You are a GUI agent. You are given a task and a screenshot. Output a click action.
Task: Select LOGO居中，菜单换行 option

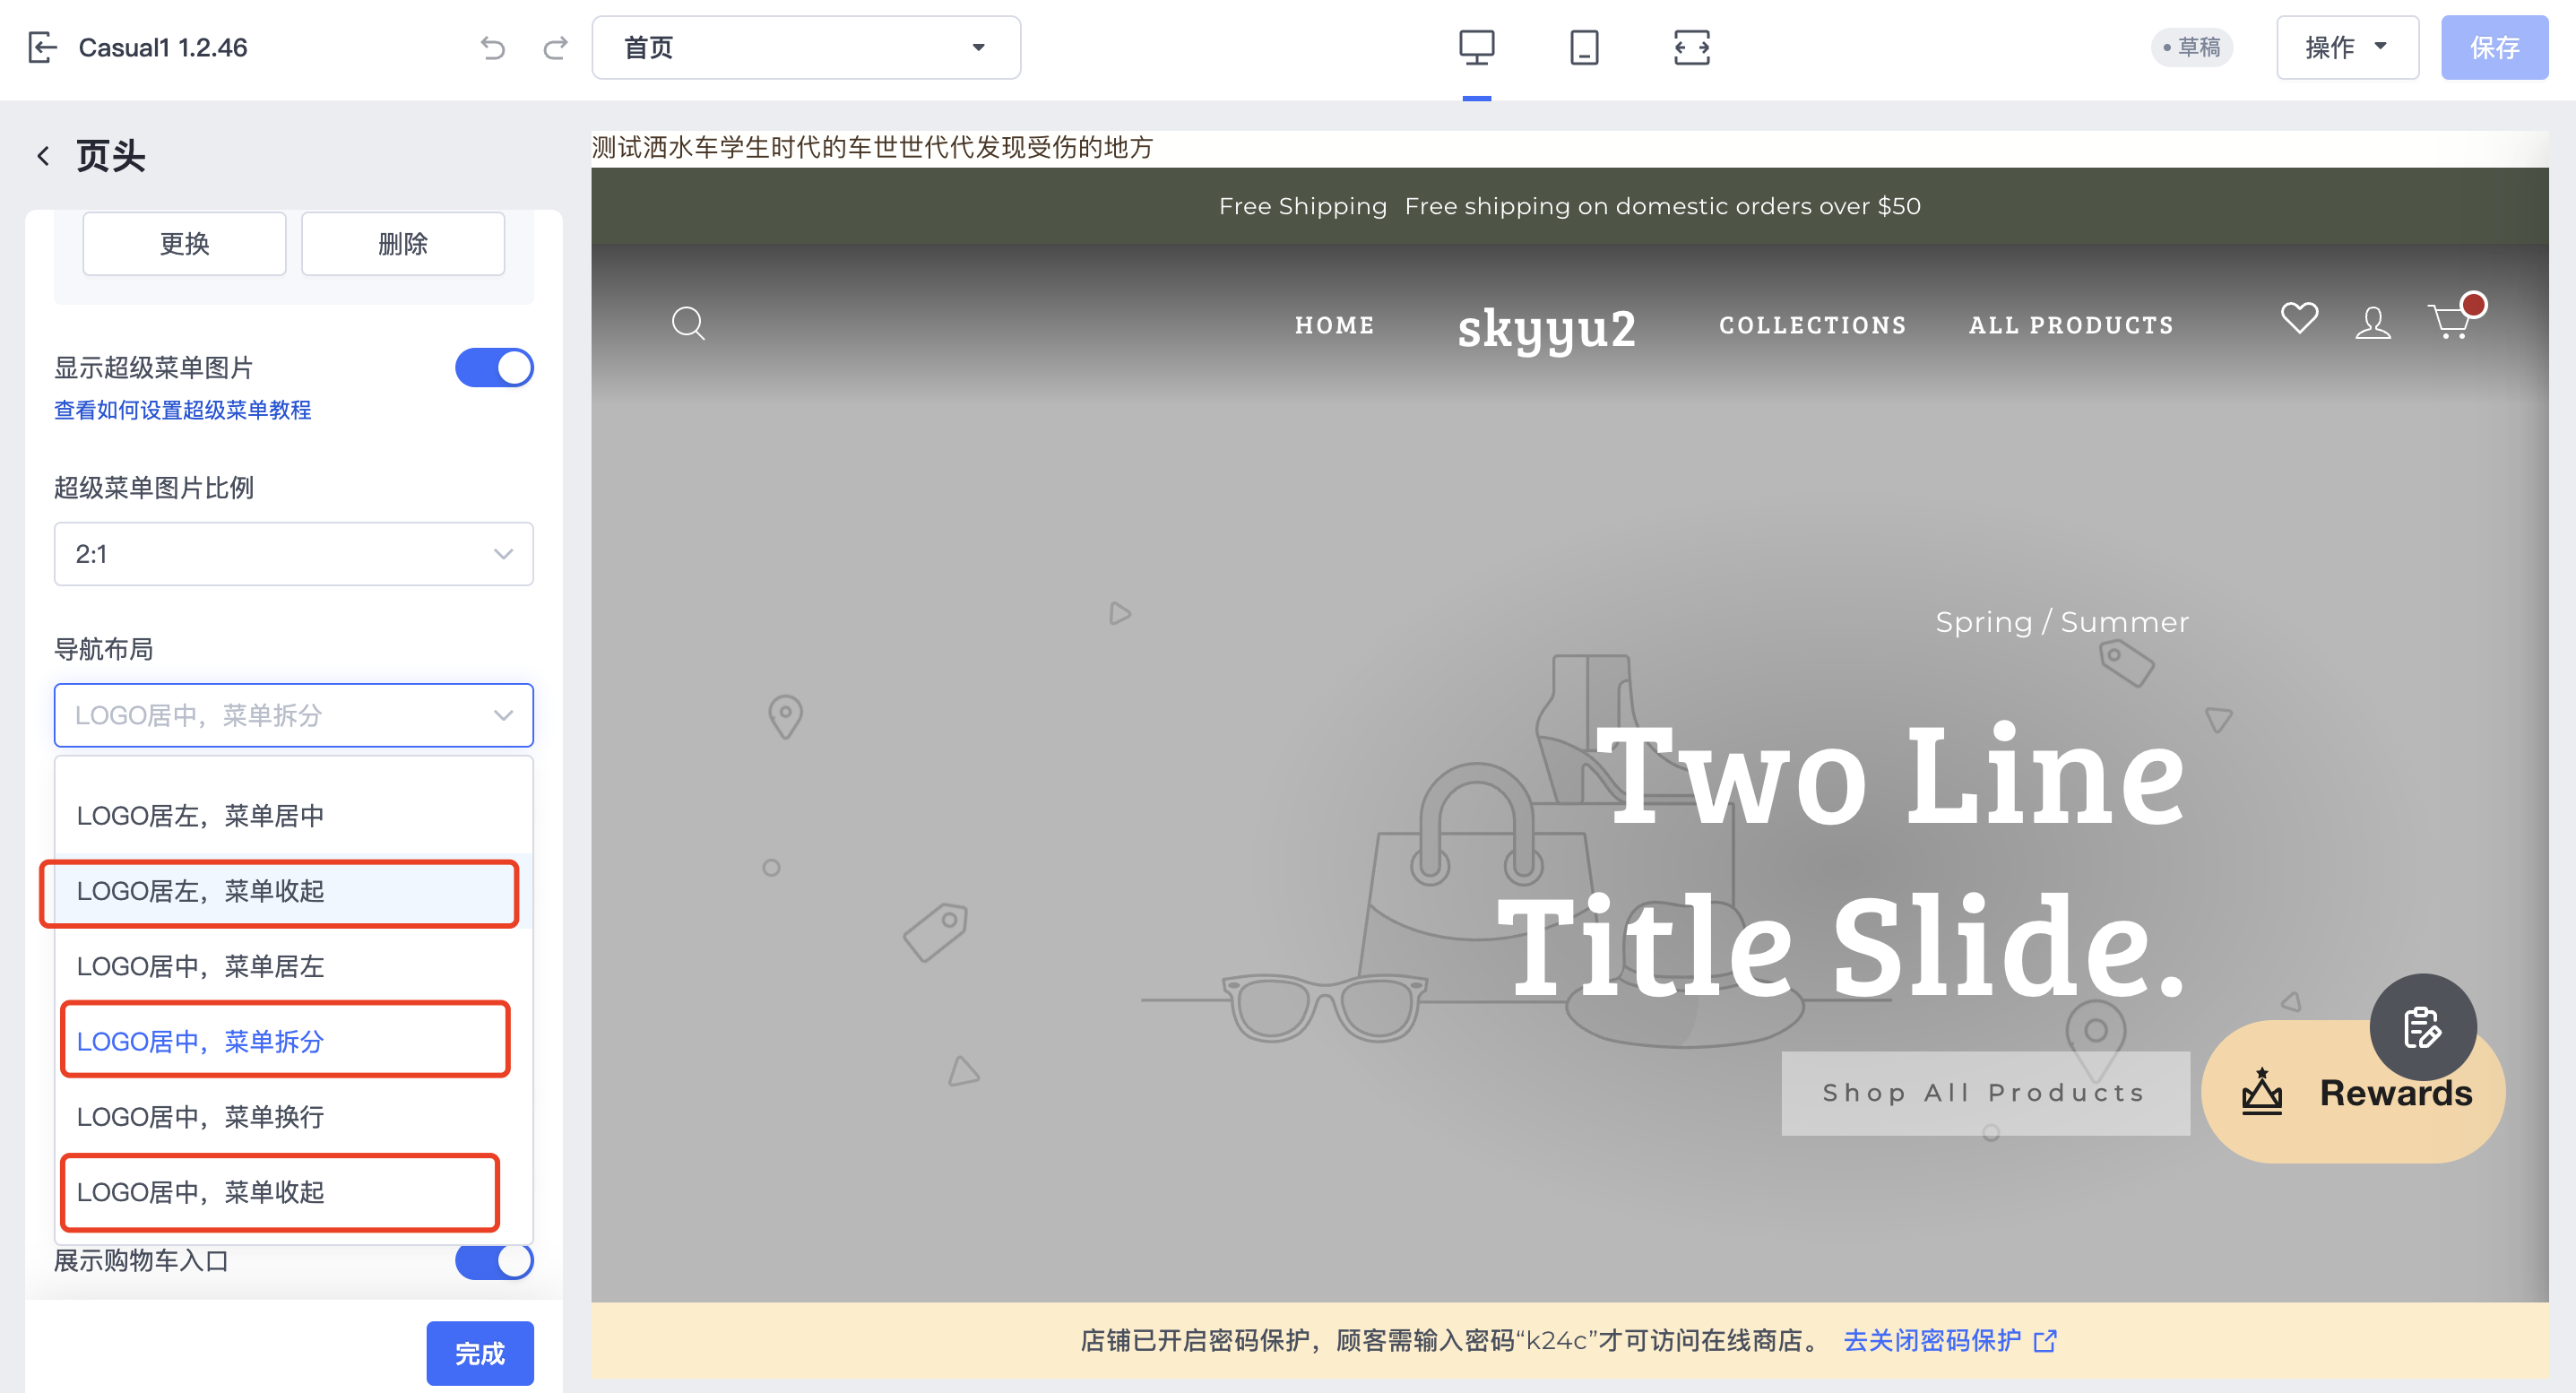coord(293,1116)
